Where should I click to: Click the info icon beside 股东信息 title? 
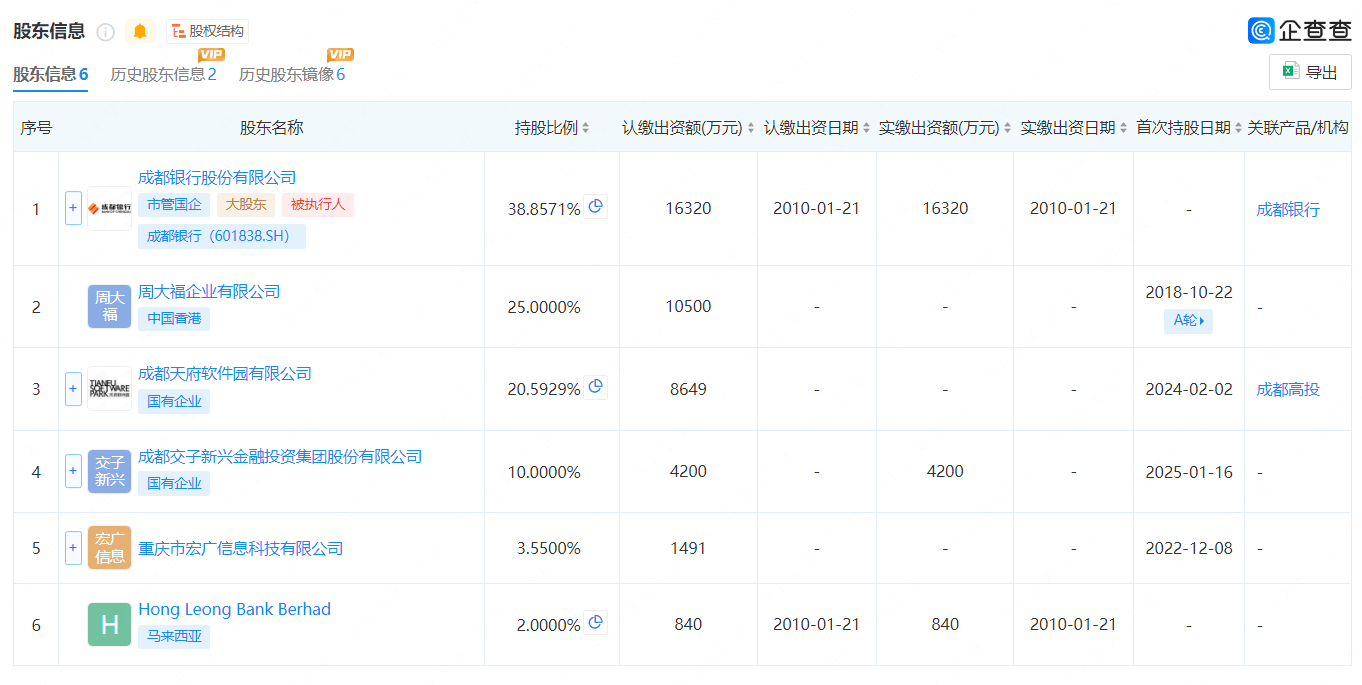tap(106, 32)
